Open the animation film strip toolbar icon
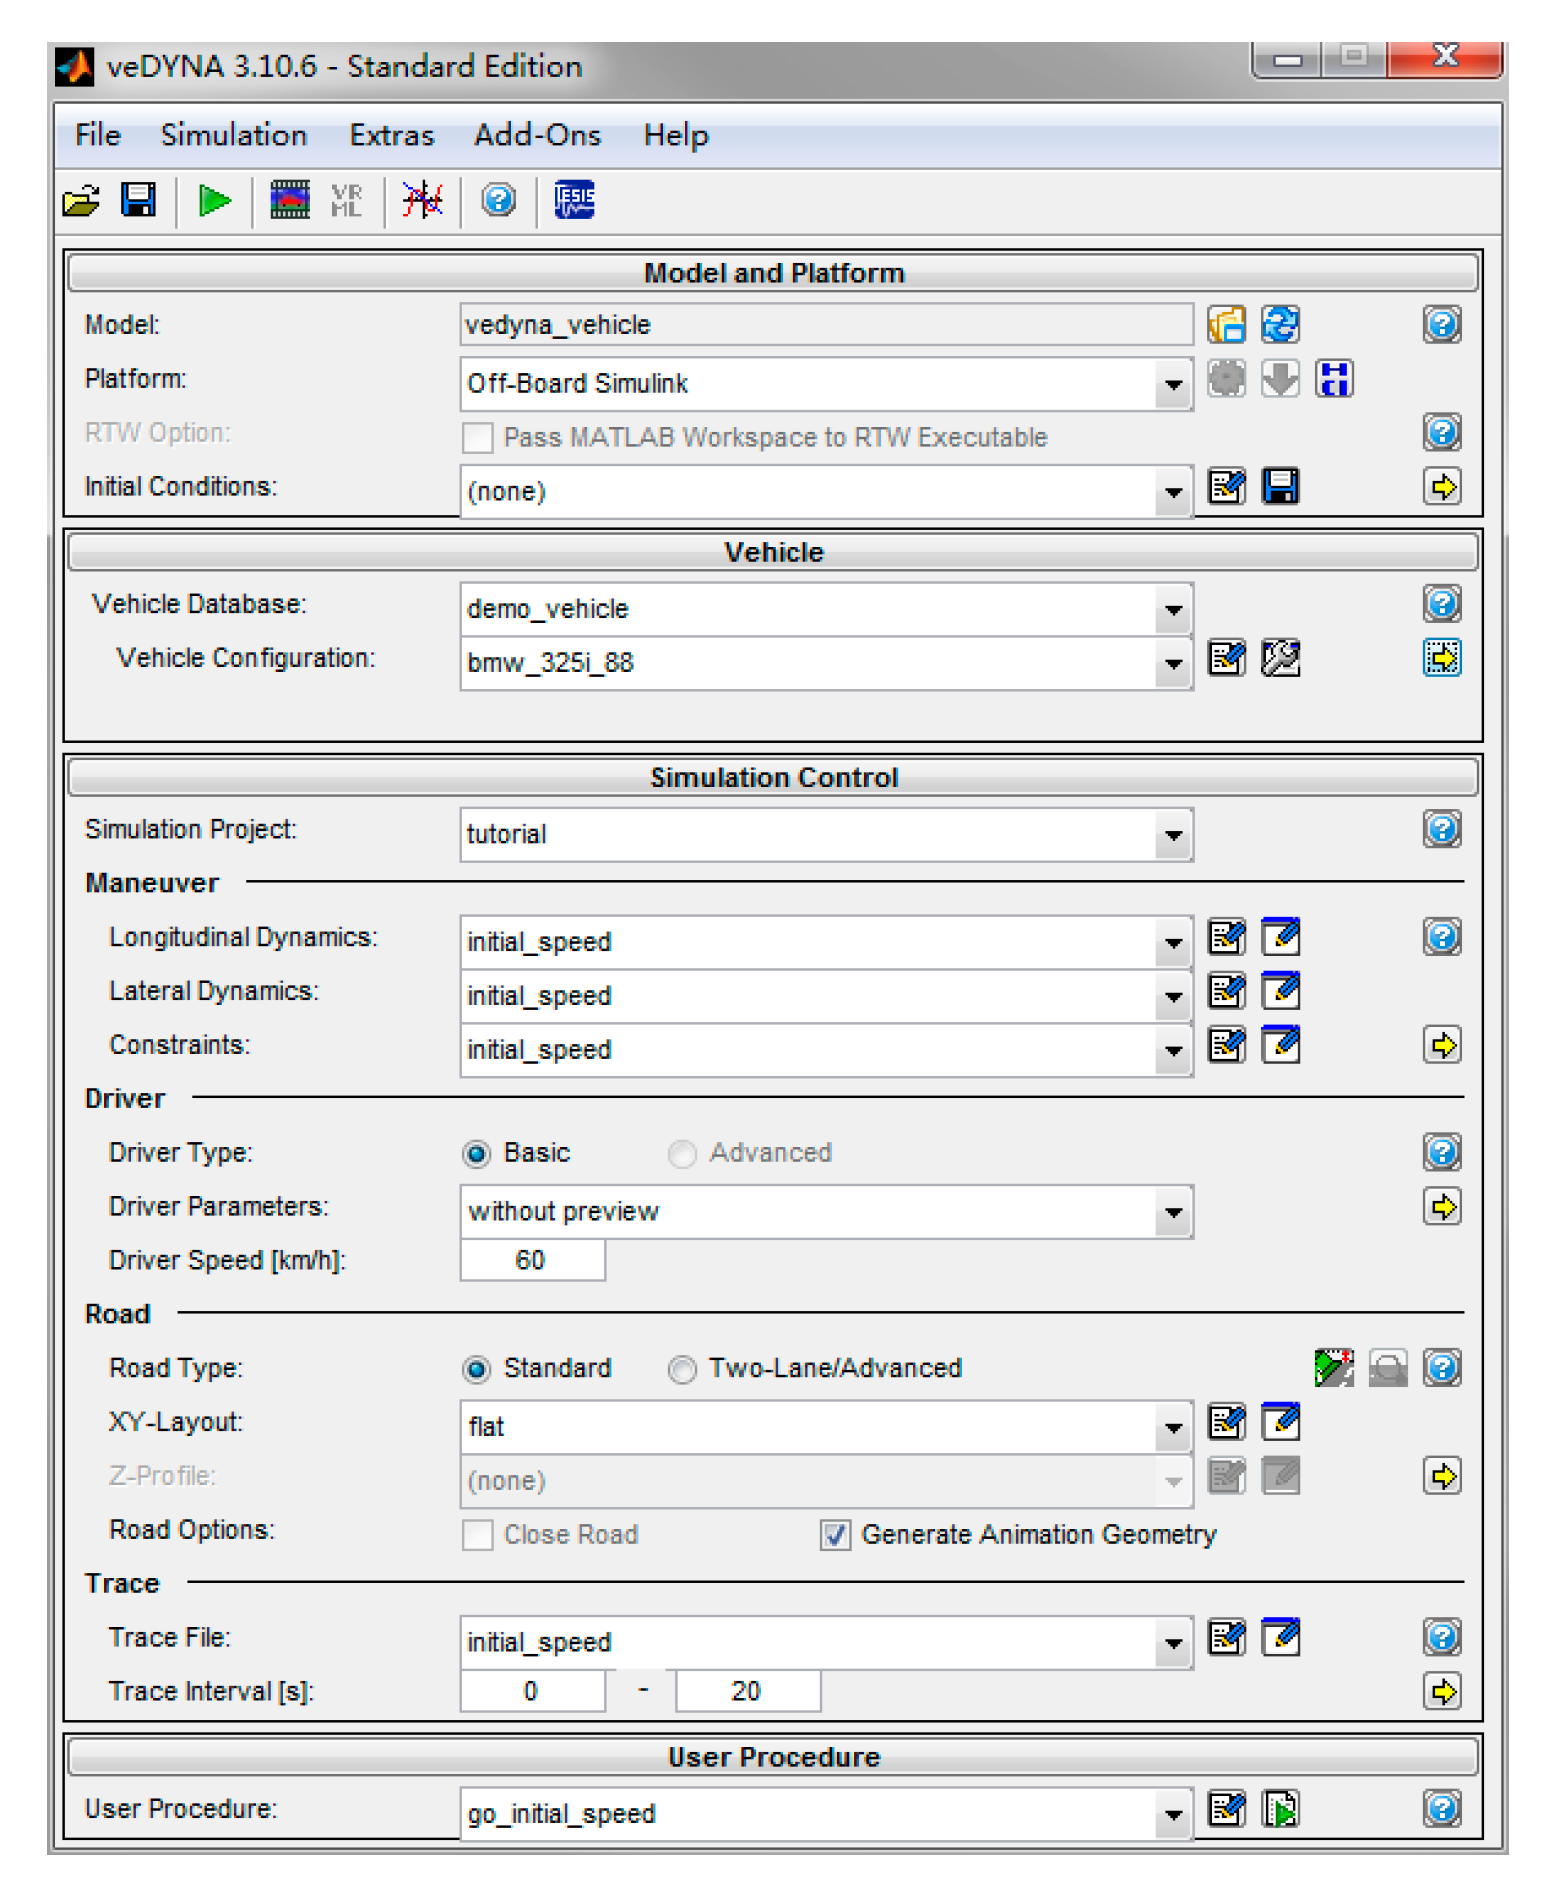The image size is (1555, 1893). pyautogui.click(x=289, y=200)
